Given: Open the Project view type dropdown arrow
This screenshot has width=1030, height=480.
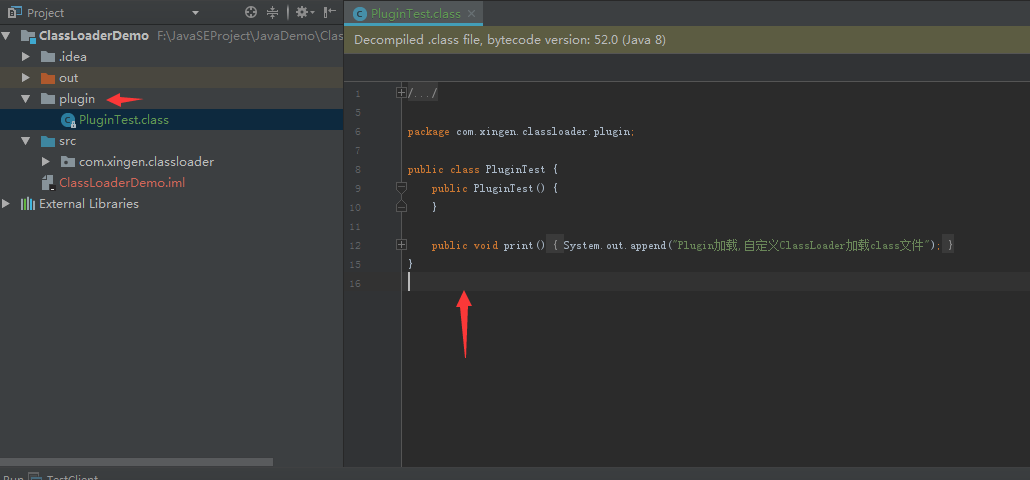Looking at the screenshot, I should (195, 12).
